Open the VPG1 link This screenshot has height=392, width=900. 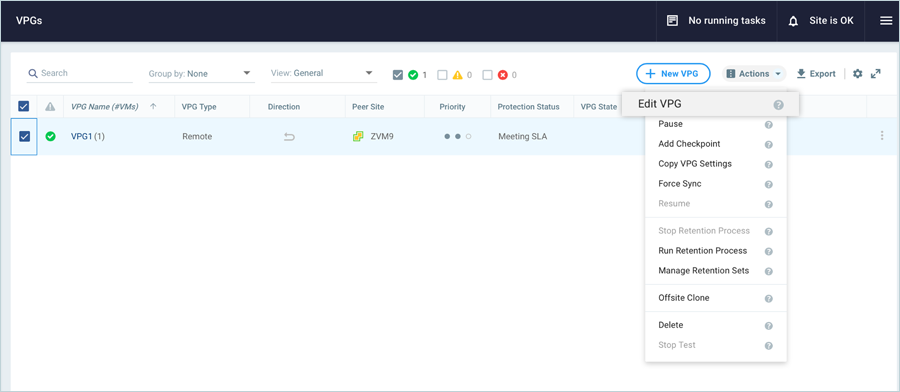click(81, 137)
